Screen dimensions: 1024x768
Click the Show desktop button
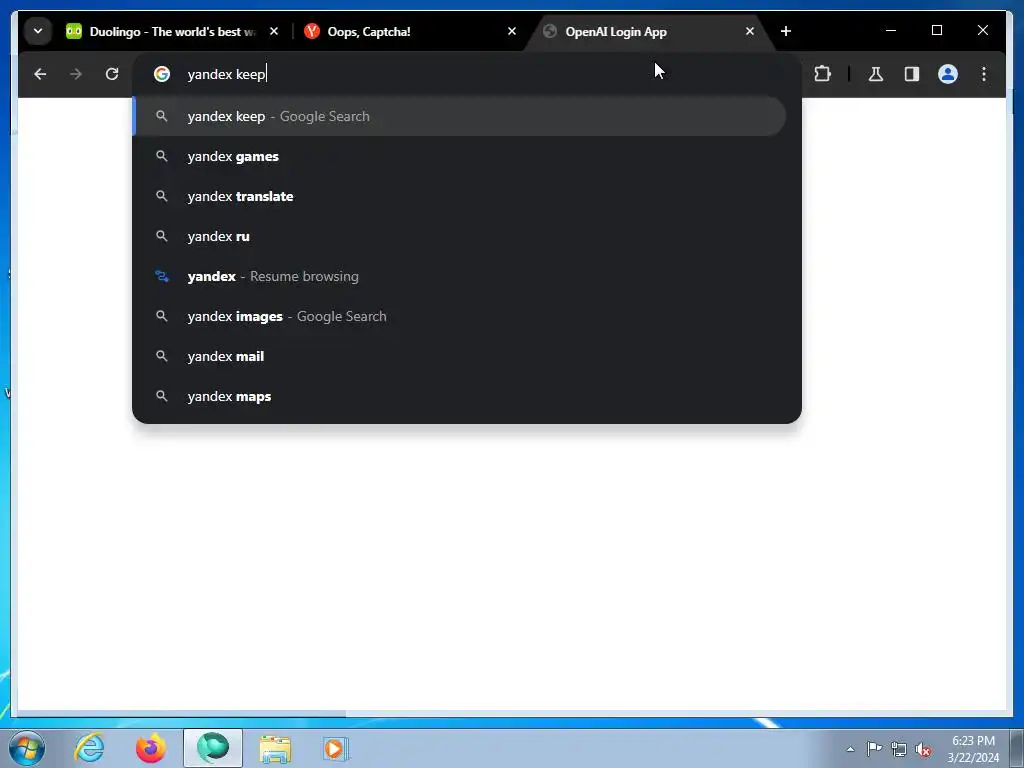click(1016, 748)
